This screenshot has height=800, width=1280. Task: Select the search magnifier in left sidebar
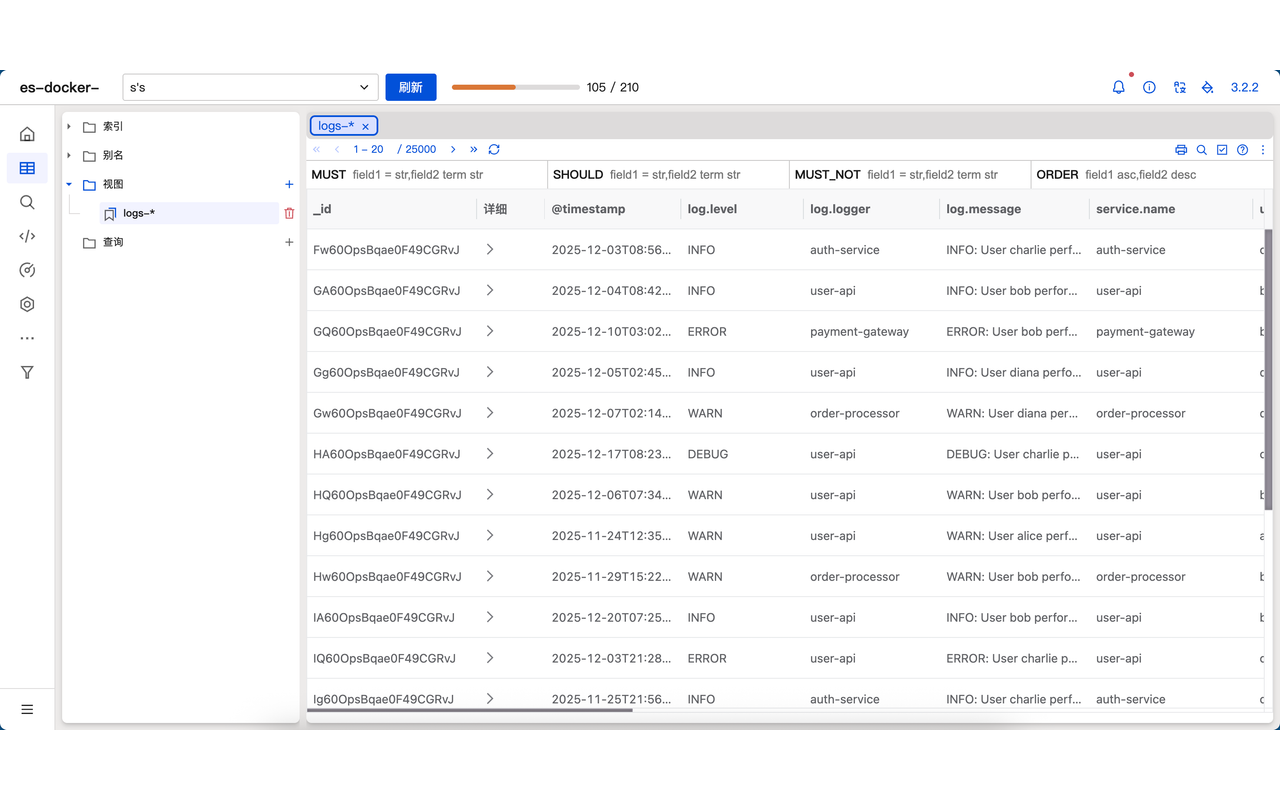click(x=27, y=202)
